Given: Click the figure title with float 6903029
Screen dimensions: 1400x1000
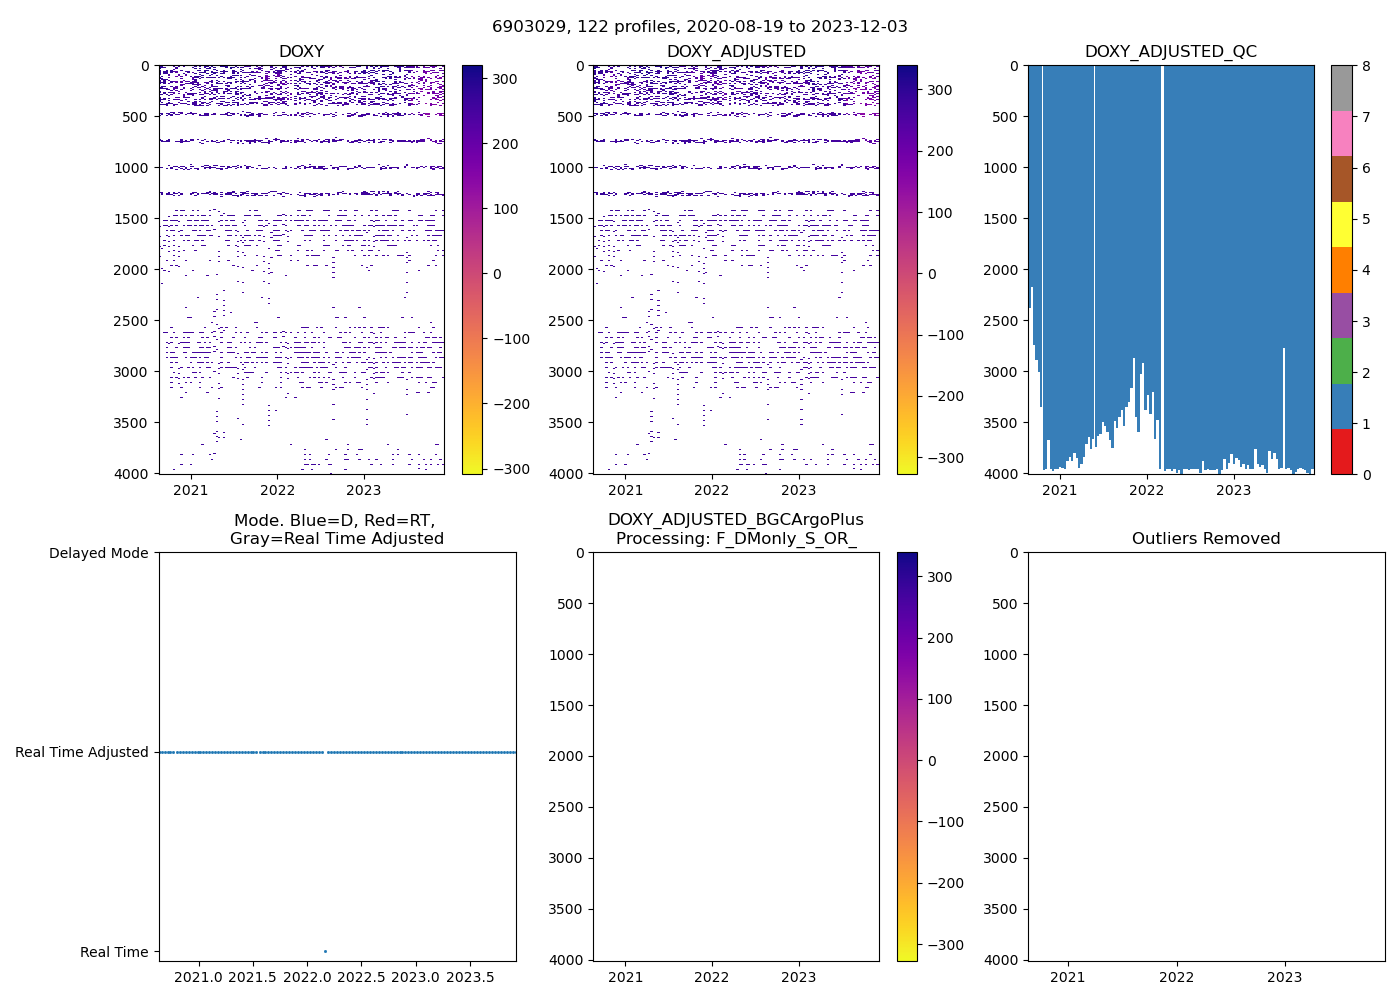Looking at the screenshot, I should click(700, 27).
